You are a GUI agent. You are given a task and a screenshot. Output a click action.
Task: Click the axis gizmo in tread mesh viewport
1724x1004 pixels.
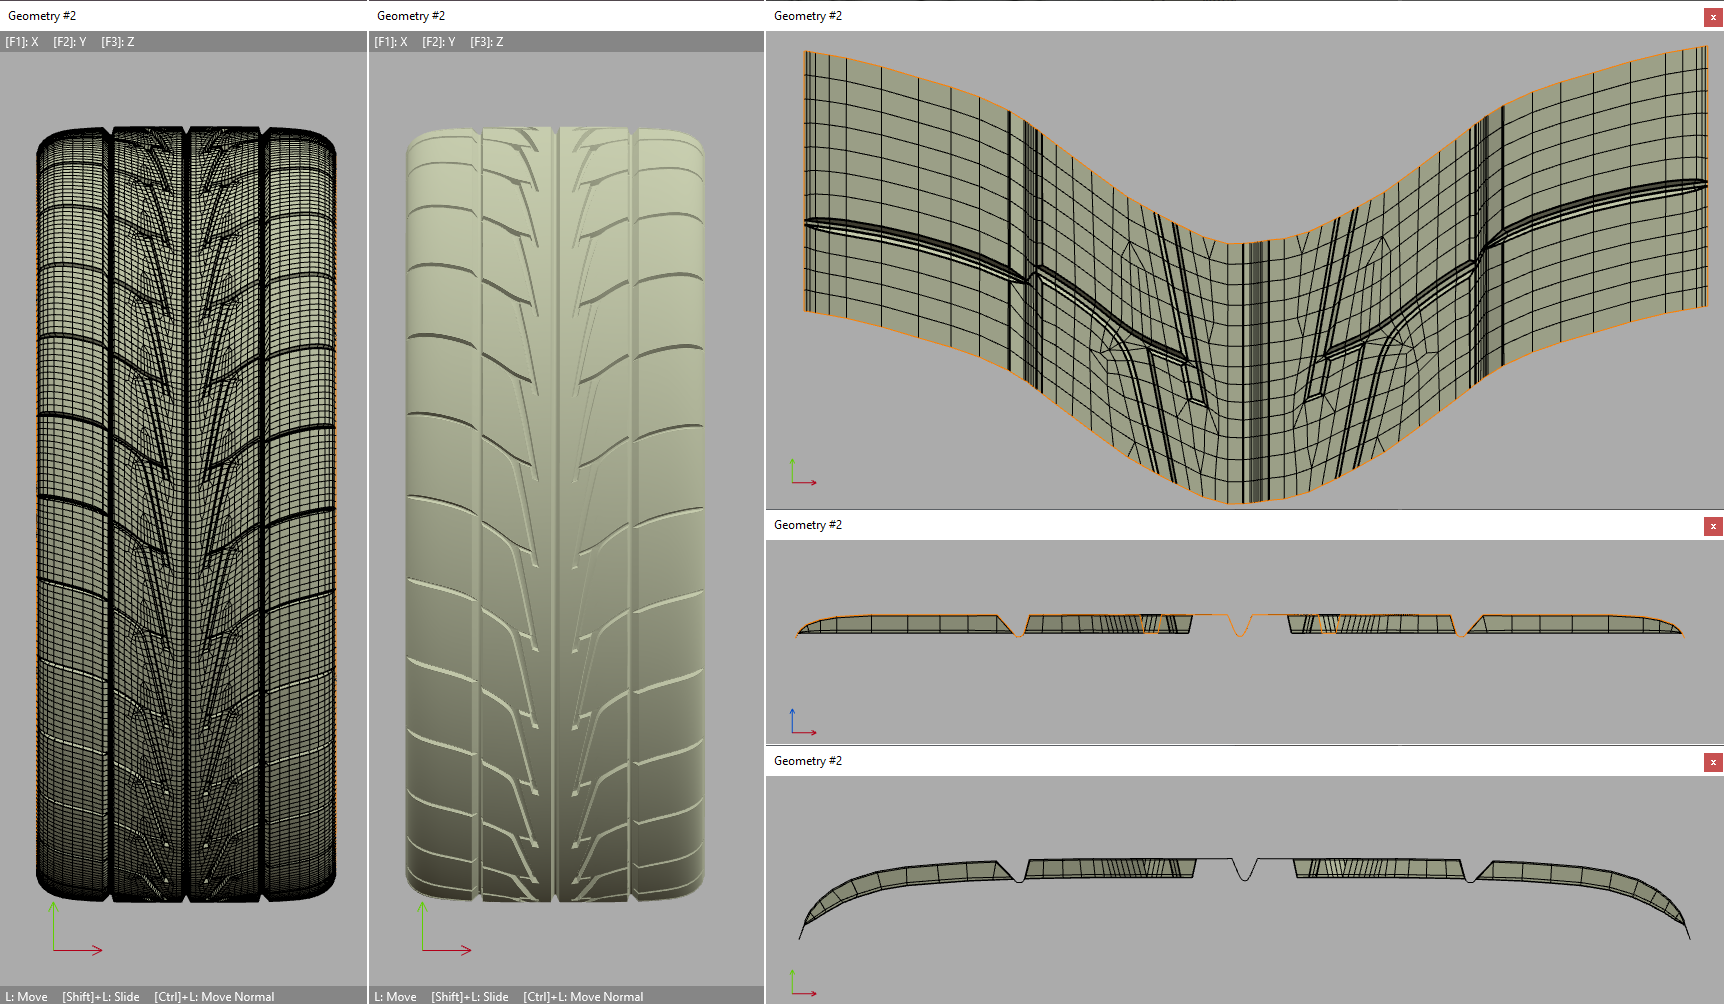click(803, 472)
